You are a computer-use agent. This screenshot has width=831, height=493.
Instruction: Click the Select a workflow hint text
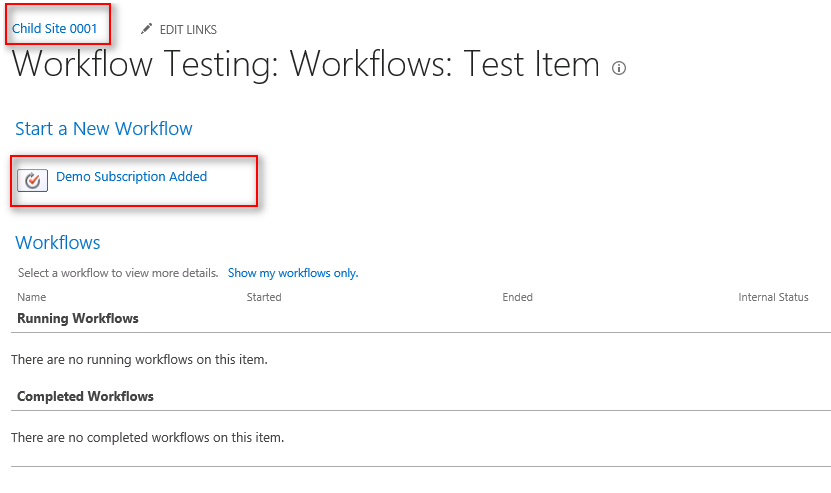click(x=118, y=273)
